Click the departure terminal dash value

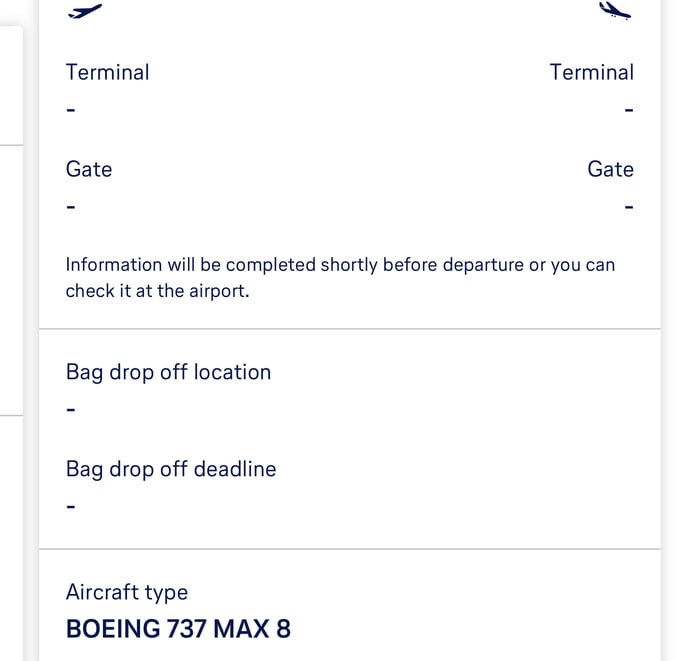(70, 110)
